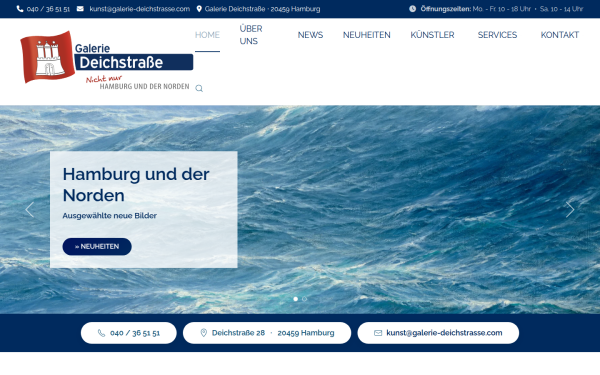Click Galerie Deichstraße · 20459 Hamburg top link
Screen dimensions: 600x375
[262, 9]
